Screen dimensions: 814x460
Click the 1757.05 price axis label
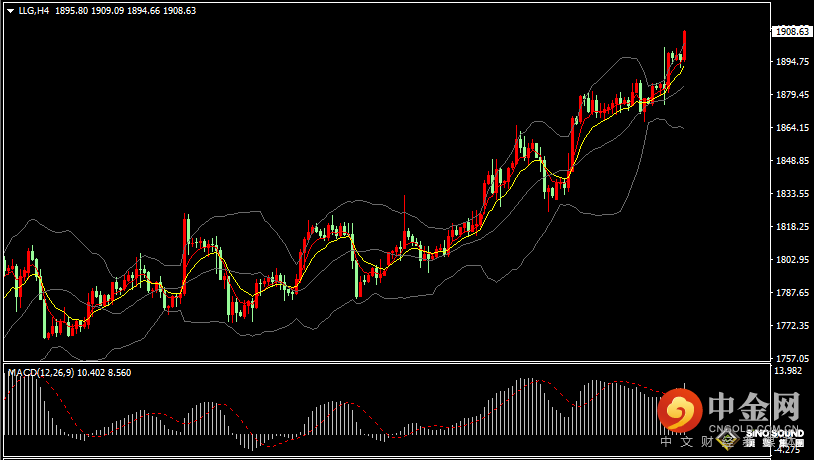pos(791,358)
